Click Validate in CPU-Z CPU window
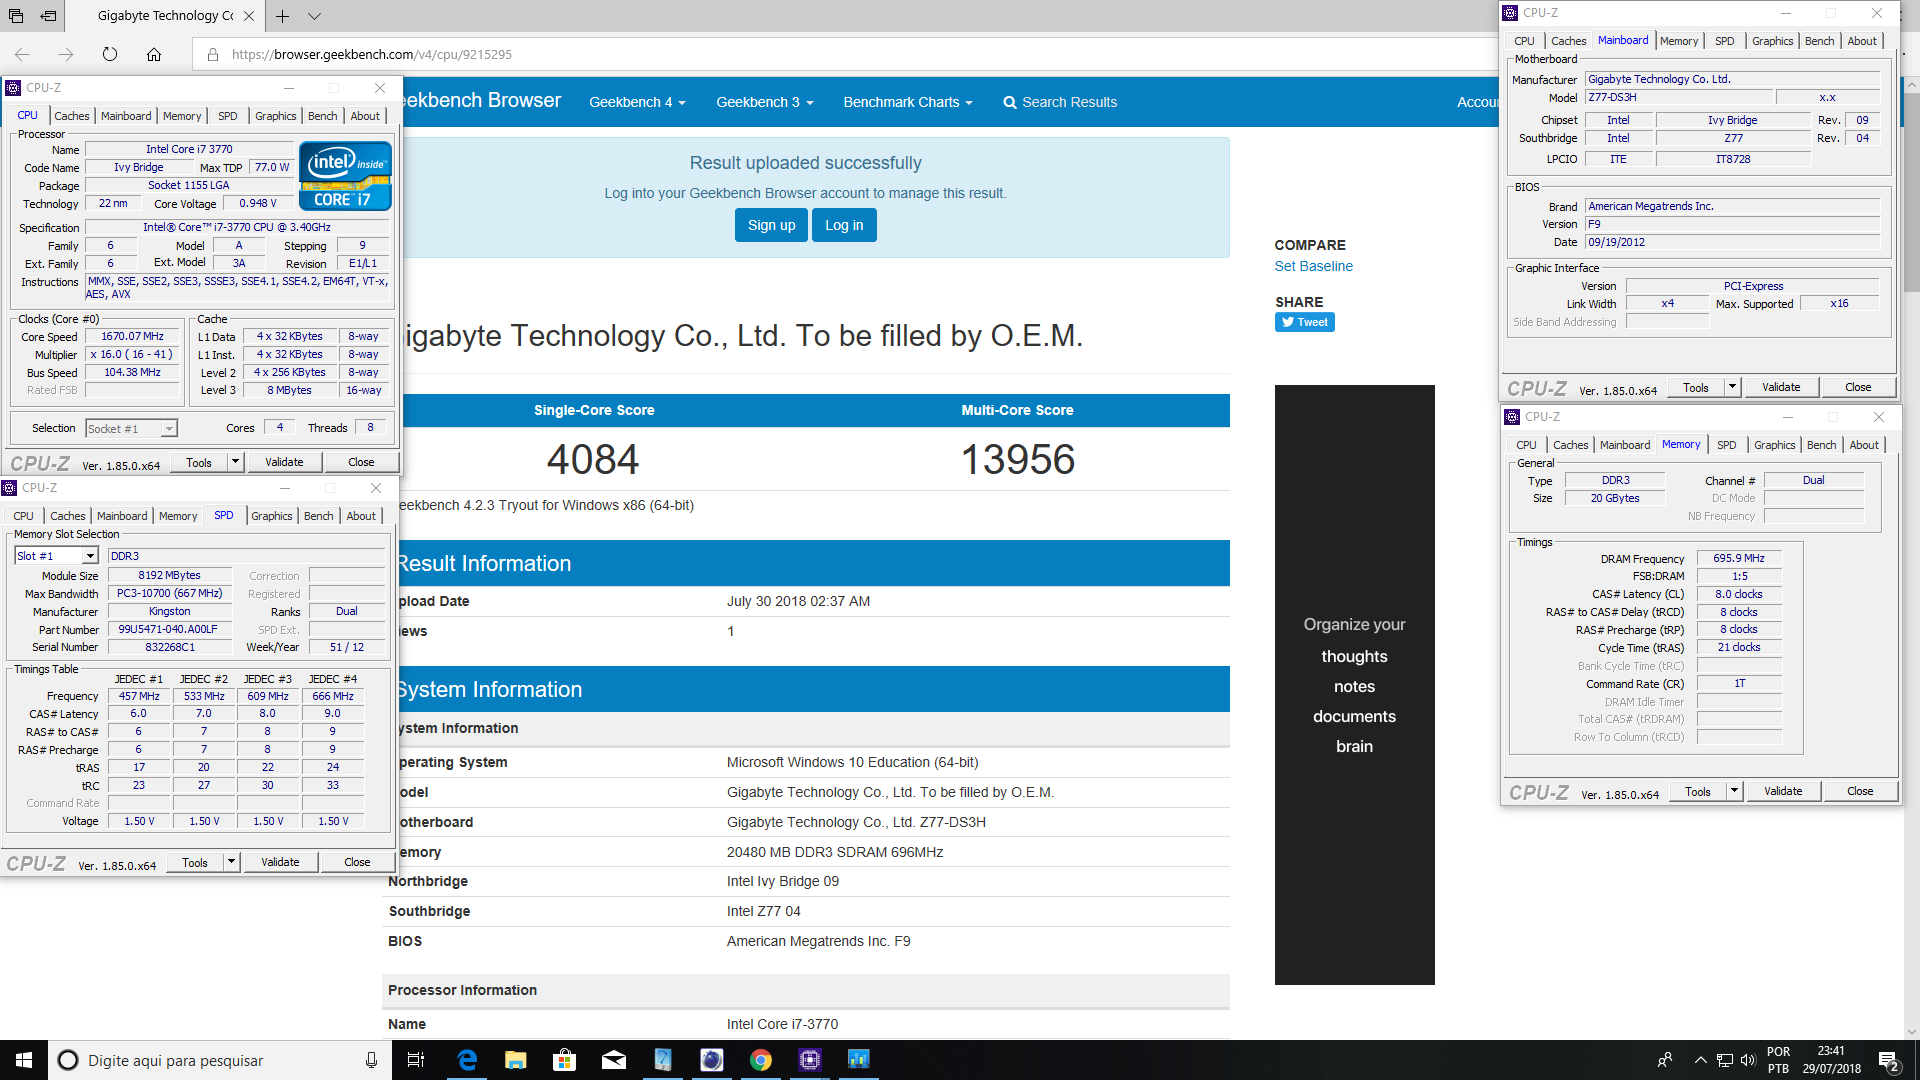The image size is (1920, 1080). (x=284, y=462)
